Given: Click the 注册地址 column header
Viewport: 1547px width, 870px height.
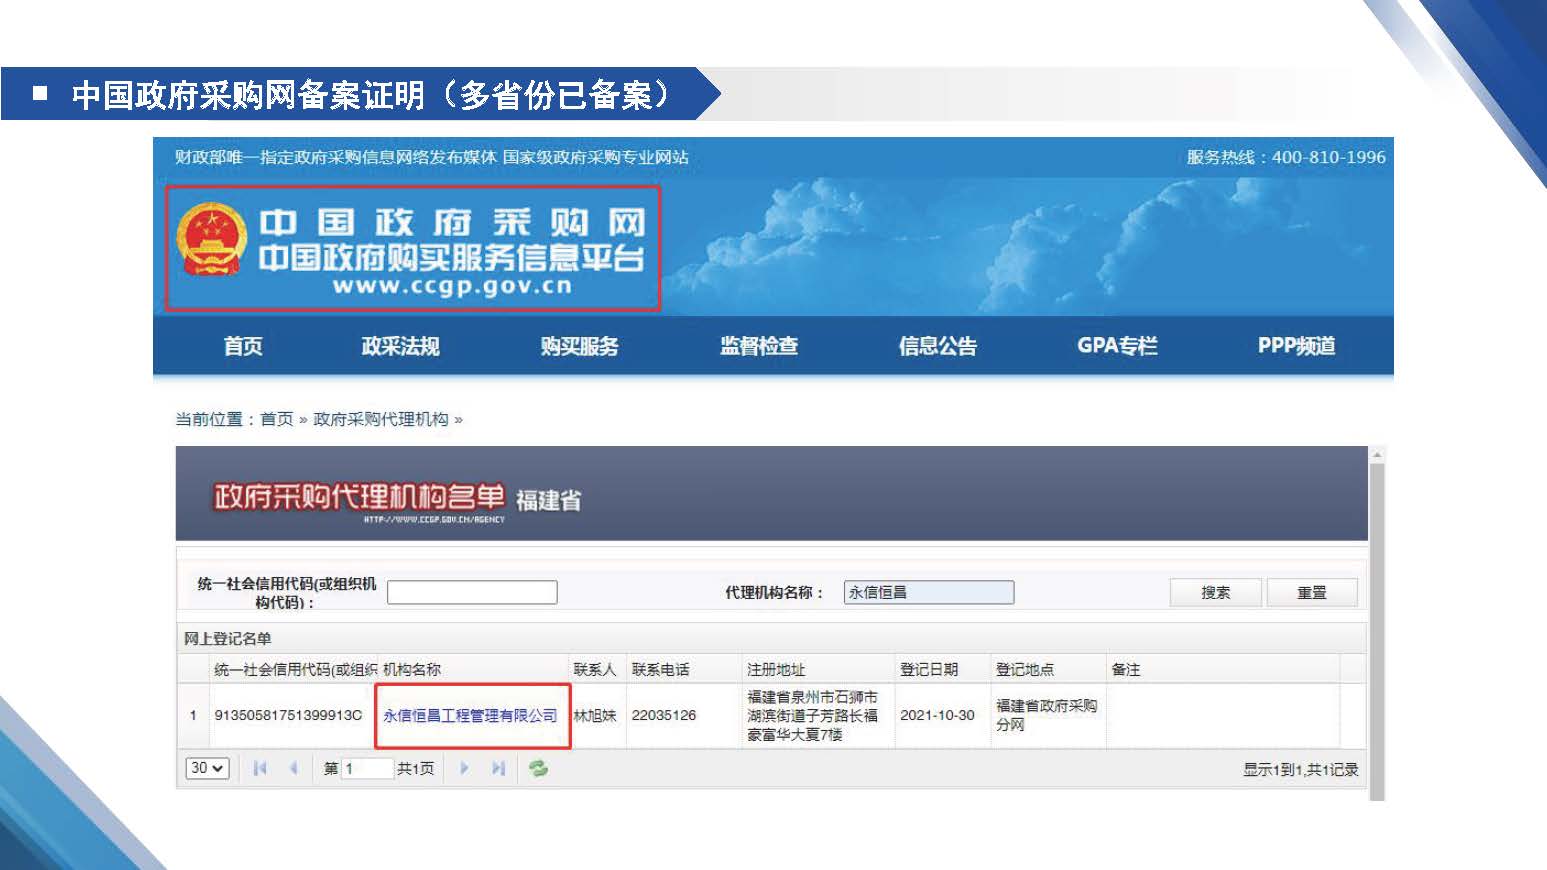Looking at the screenshot, I should [818, 669].
